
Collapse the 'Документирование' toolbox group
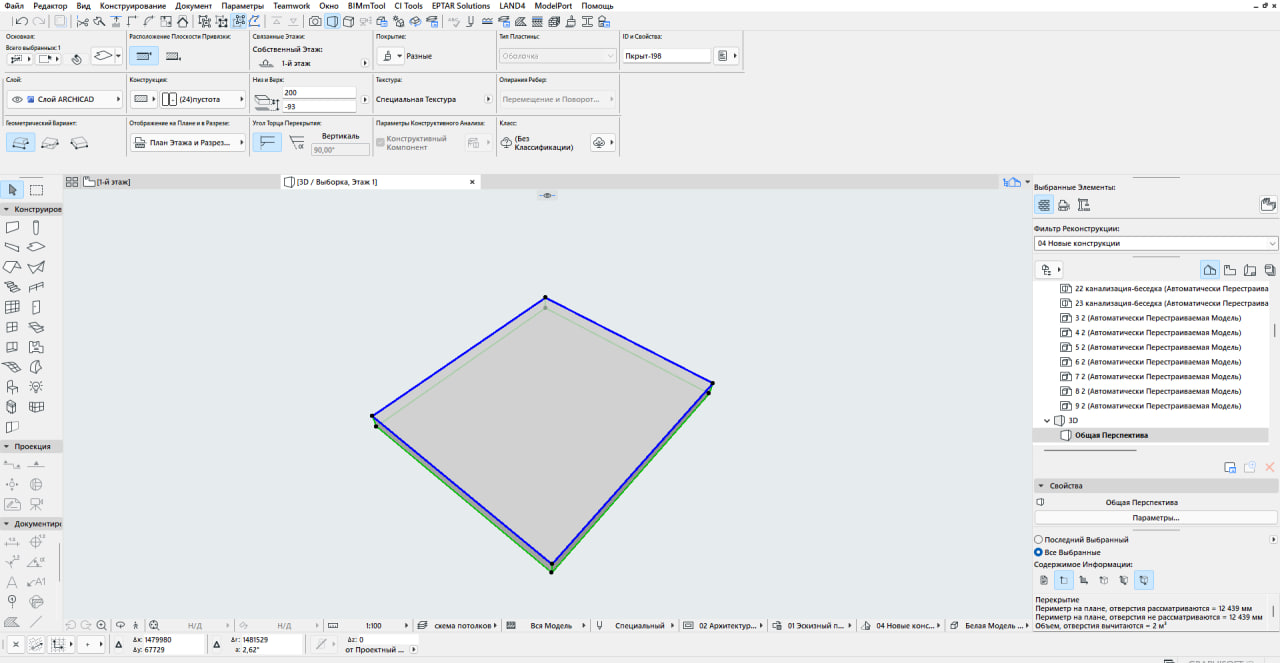(7, 523)
